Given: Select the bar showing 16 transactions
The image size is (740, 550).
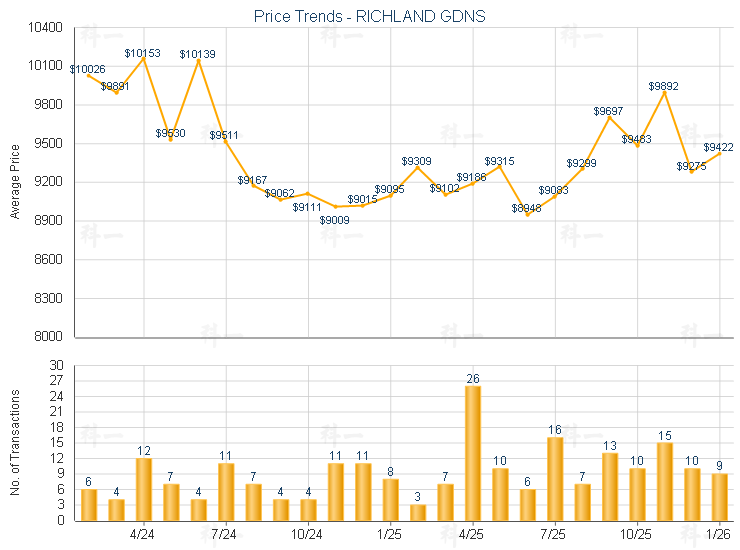Looking at the screenshot, I should coord(555,478).
